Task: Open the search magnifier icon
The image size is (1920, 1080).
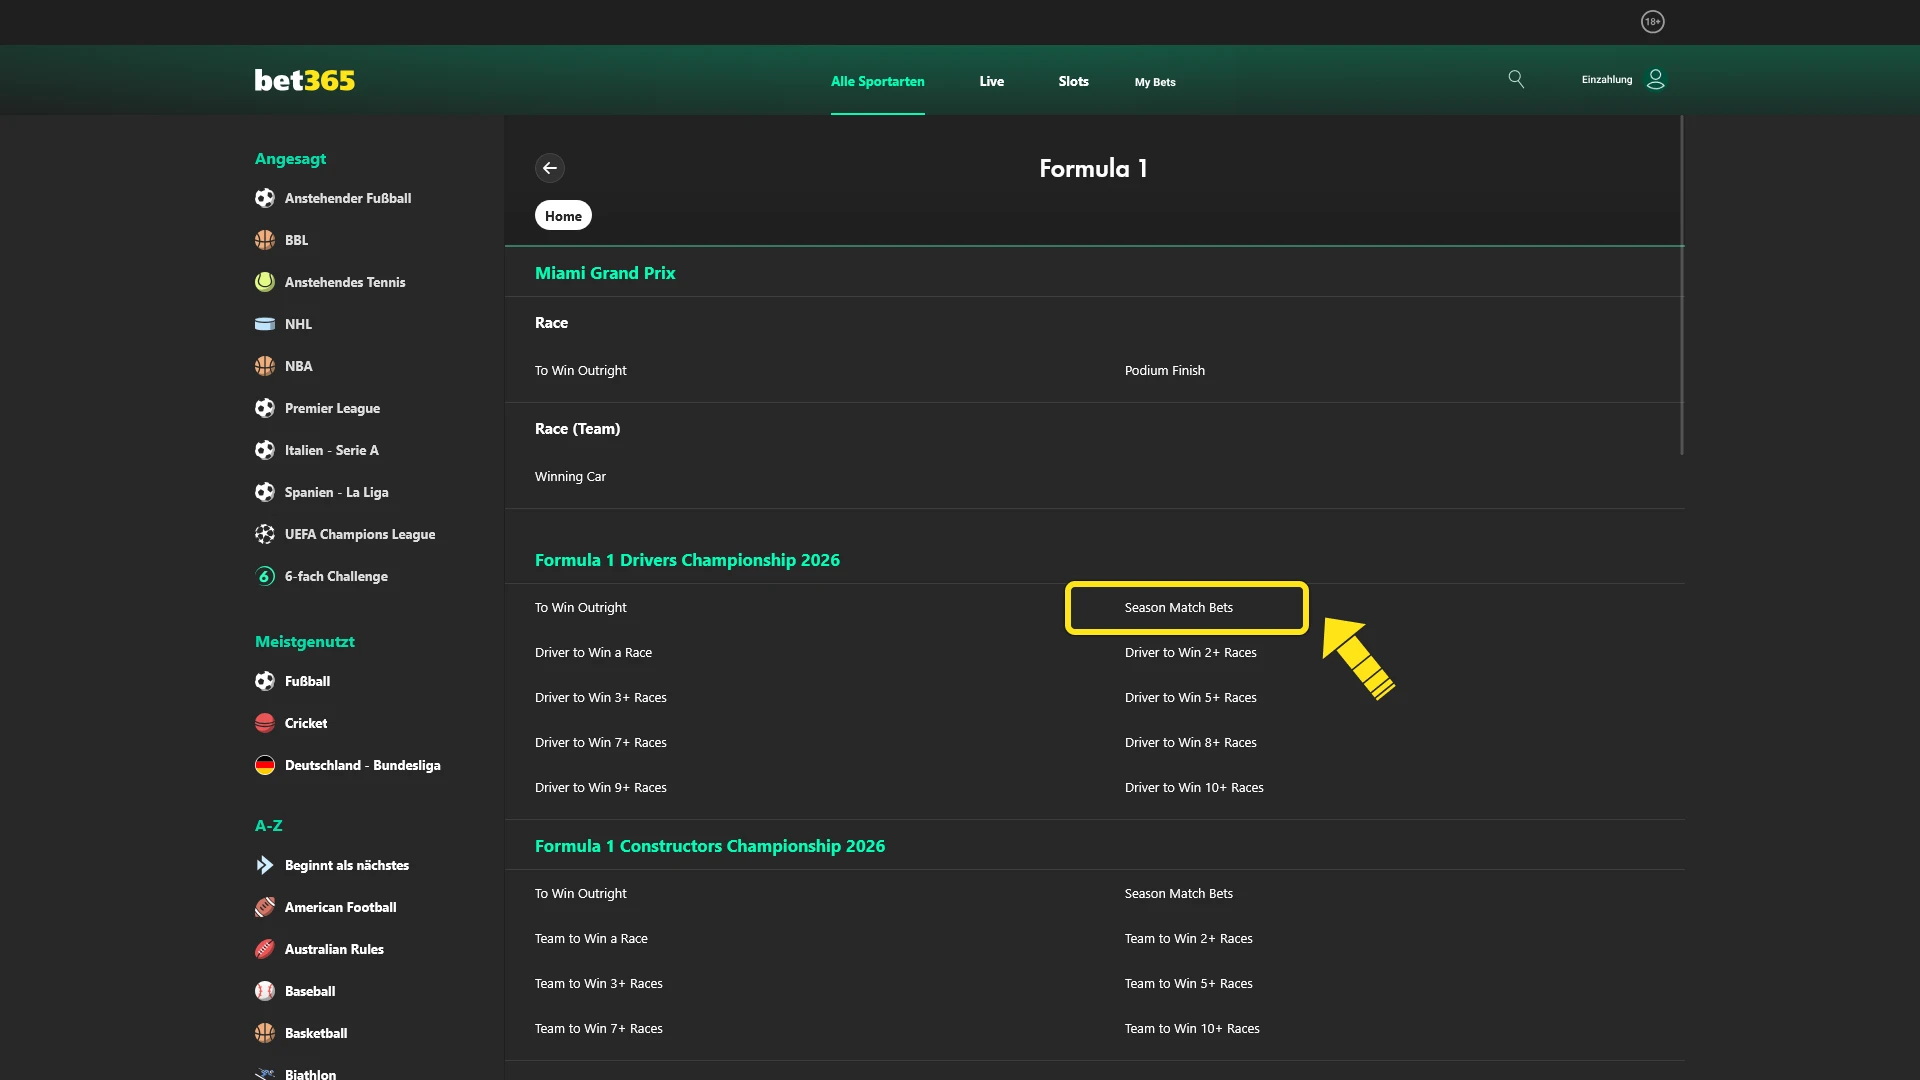Action: coord(1516,79)
